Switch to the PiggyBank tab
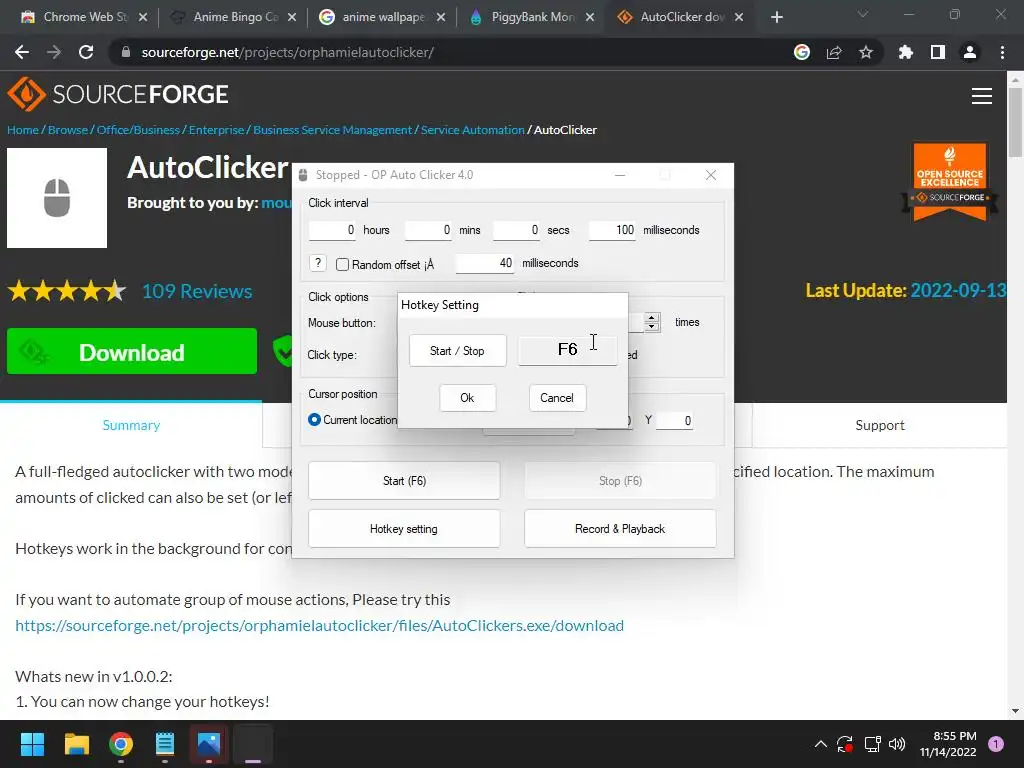 pos(532,17)
